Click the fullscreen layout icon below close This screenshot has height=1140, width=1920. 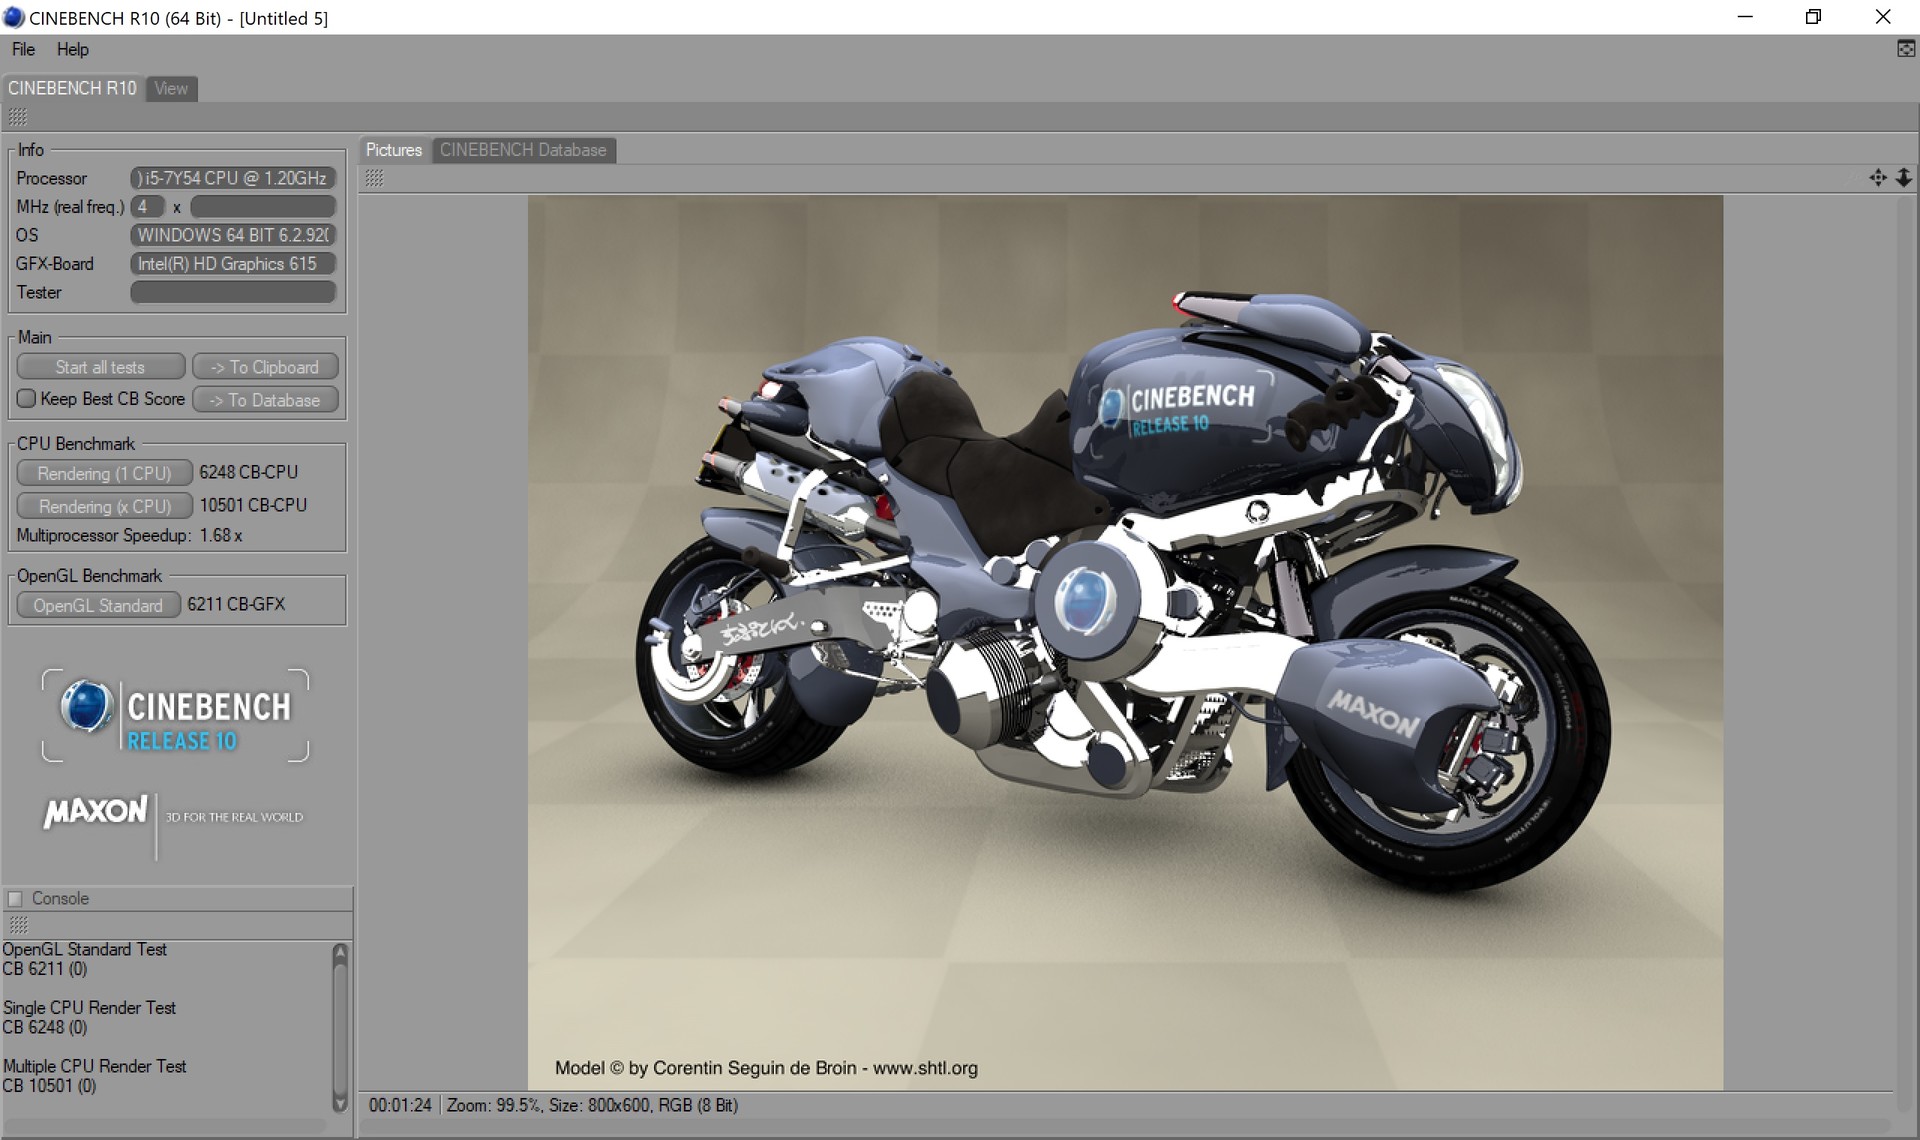point(1905,49)
